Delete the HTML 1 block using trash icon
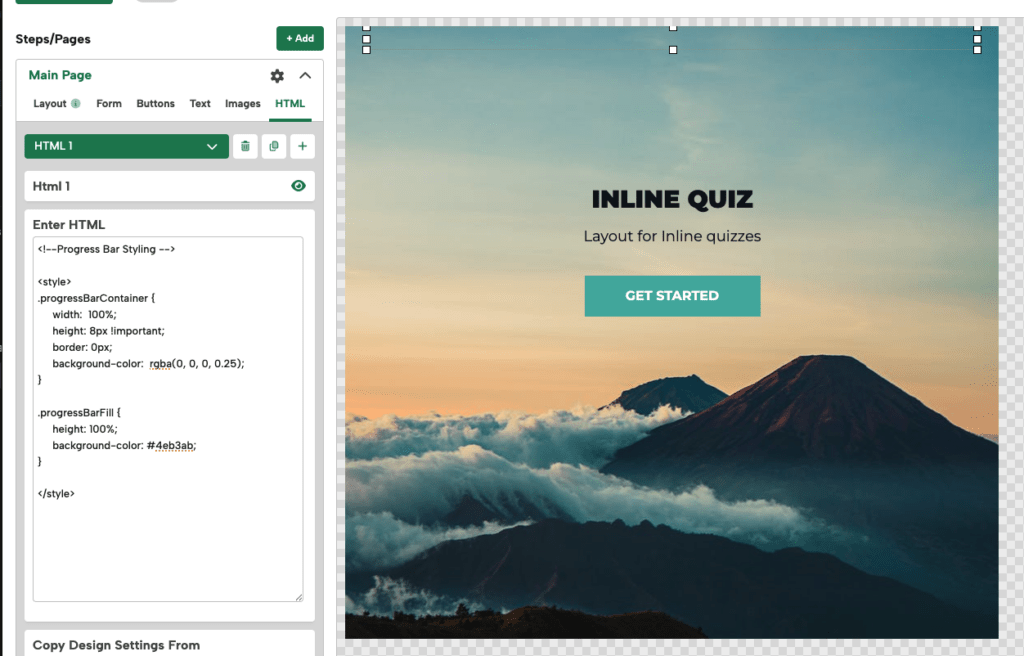 tap(245, 146)
